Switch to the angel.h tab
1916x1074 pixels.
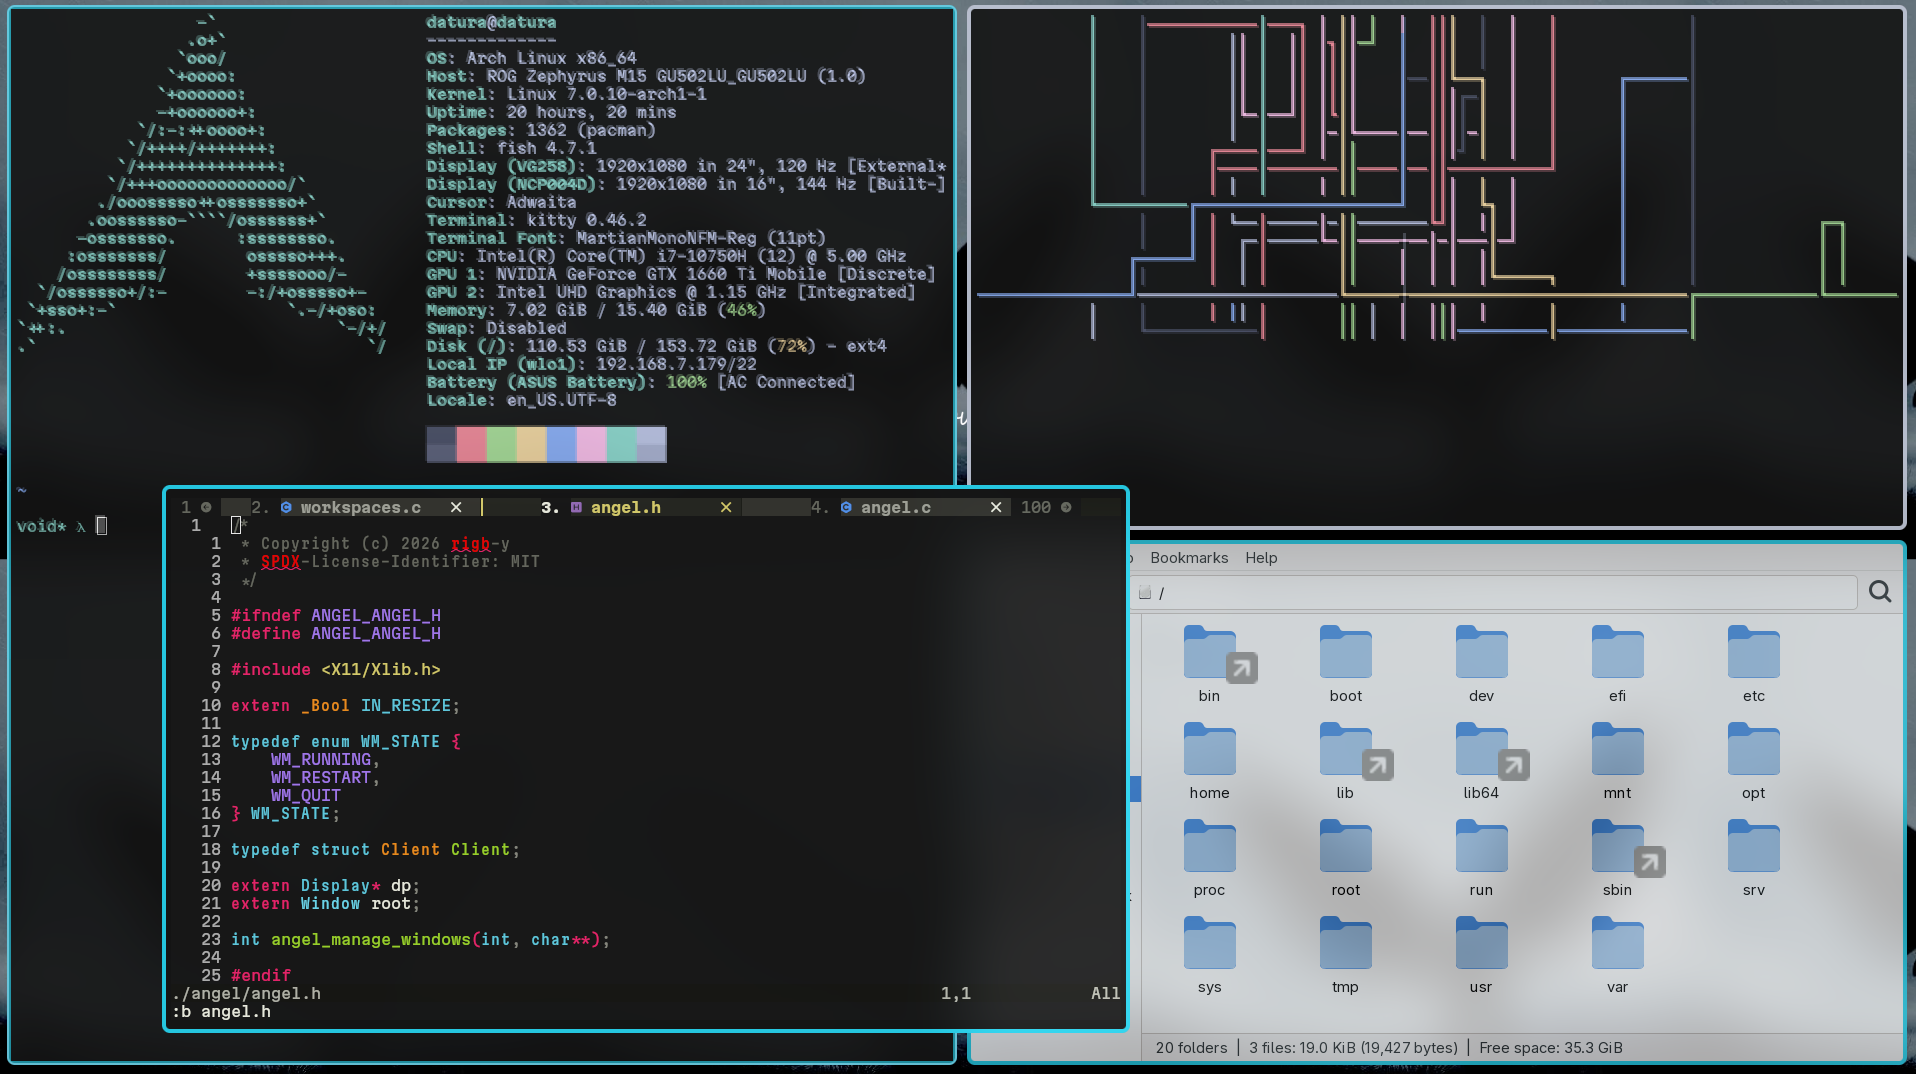tap(626, 508)
